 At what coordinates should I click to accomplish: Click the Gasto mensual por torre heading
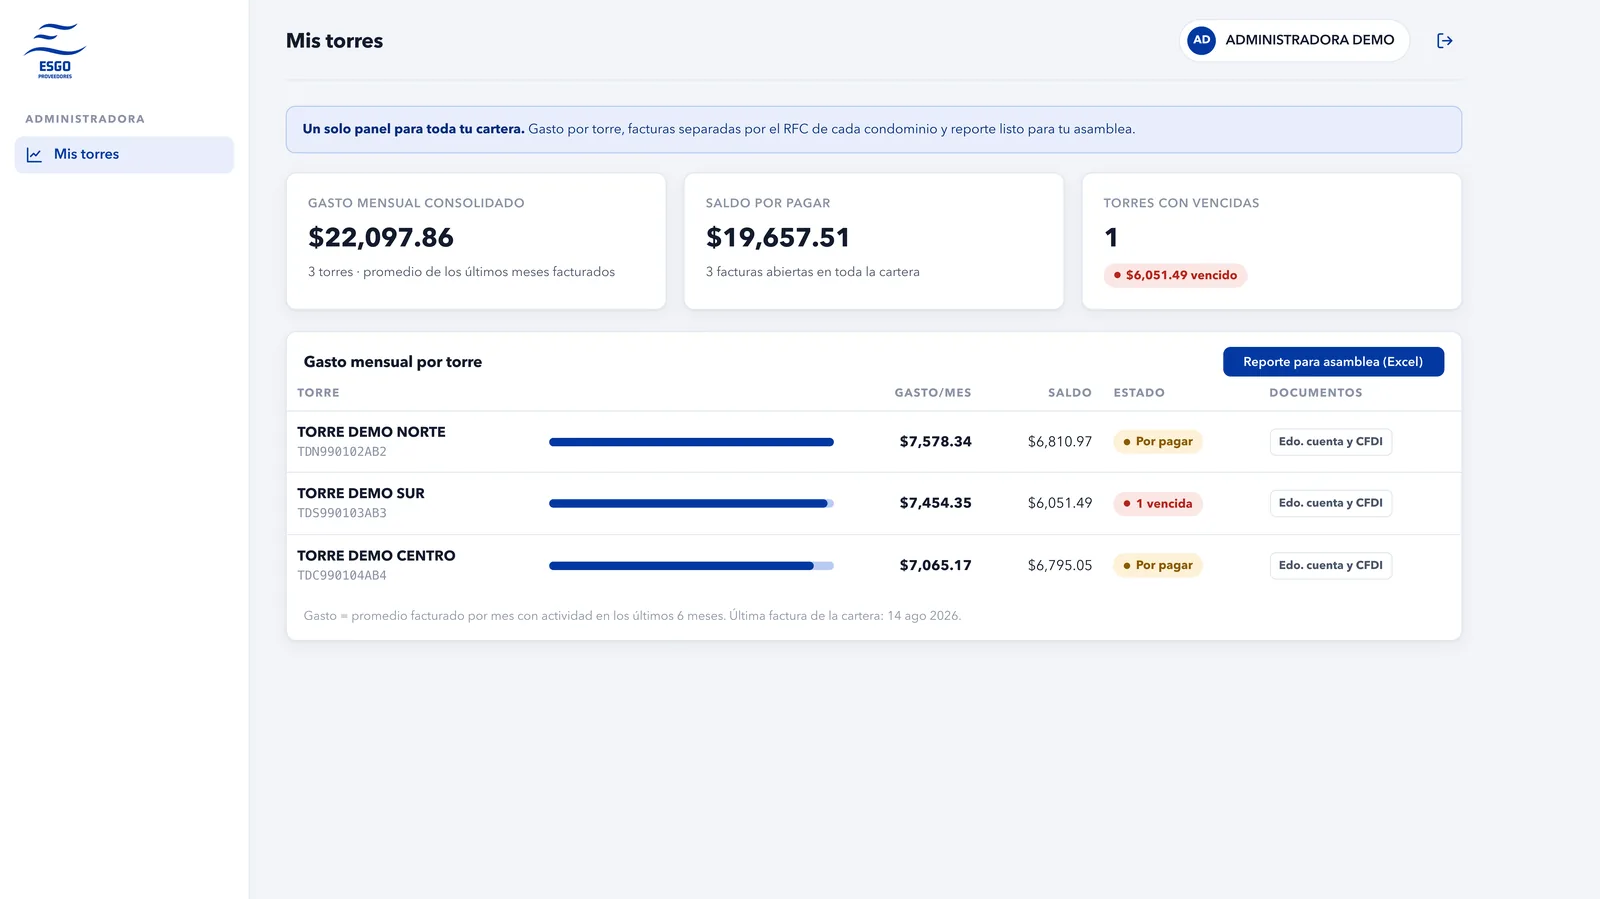pyautogui.click(x=393, y=362)
